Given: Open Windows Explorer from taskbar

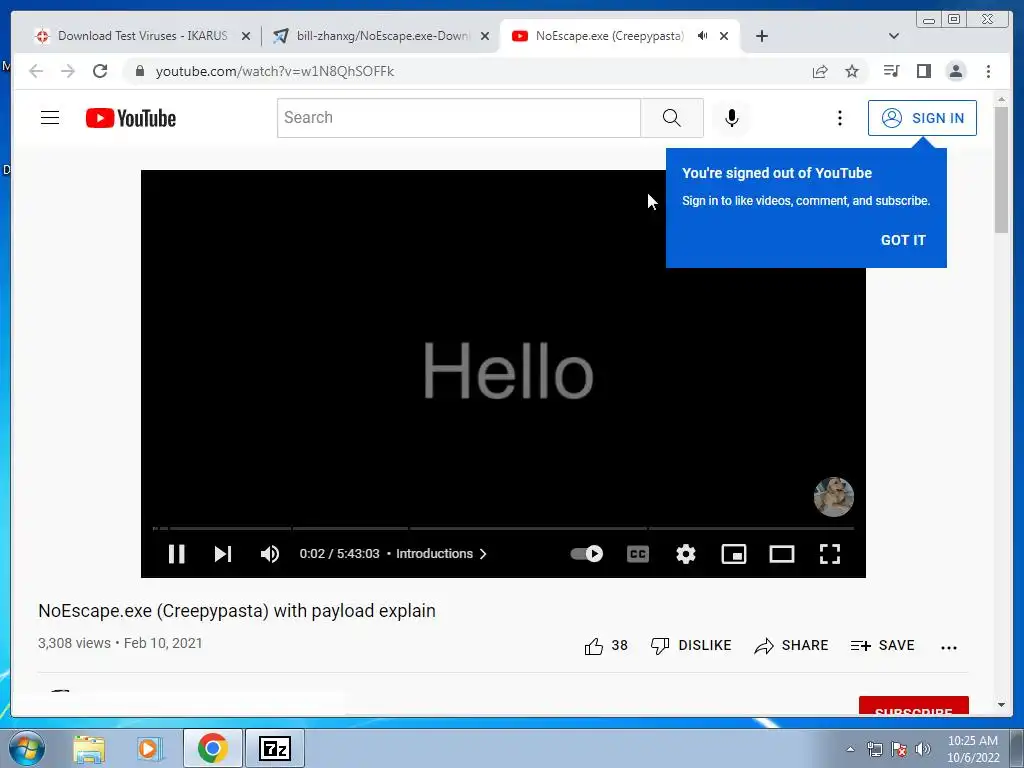Looking at the screenshot, I should point(89,749).
